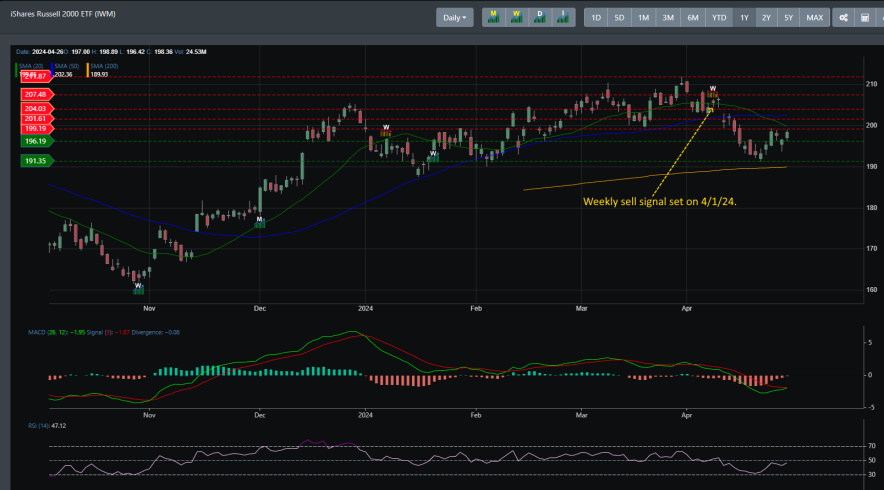The width and height of the screenshot is (884, 490).
Task: Click the iShares Russell 2000 ETF (IWM) title
Action: [x=63, y=14]
